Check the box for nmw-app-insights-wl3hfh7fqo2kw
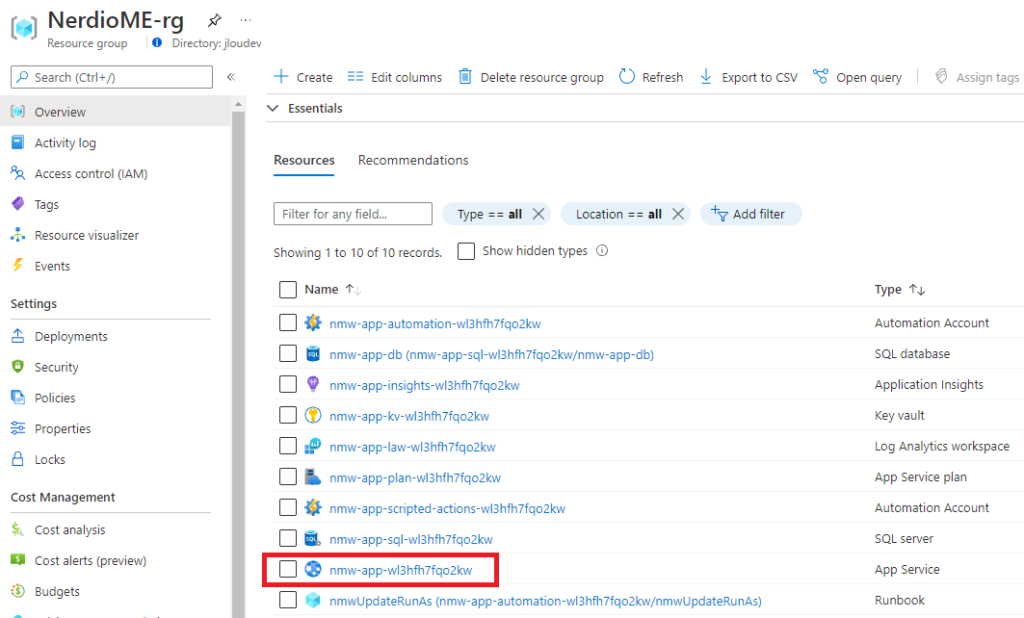 288,384
